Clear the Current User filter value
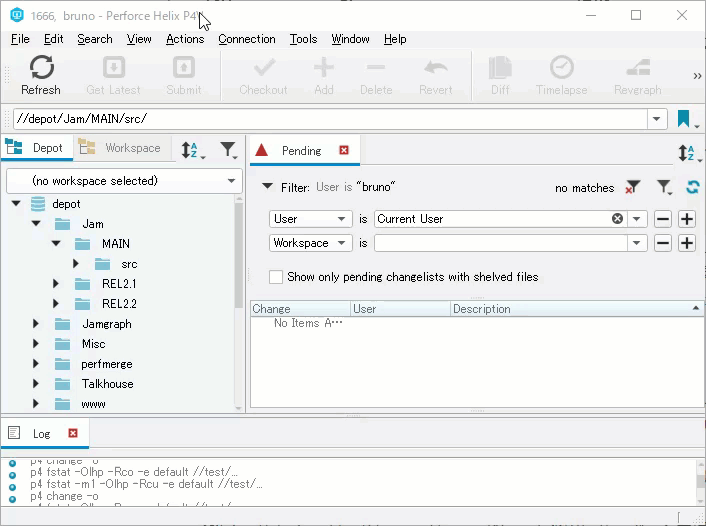706x526 pixels. [x=617, y=219]
